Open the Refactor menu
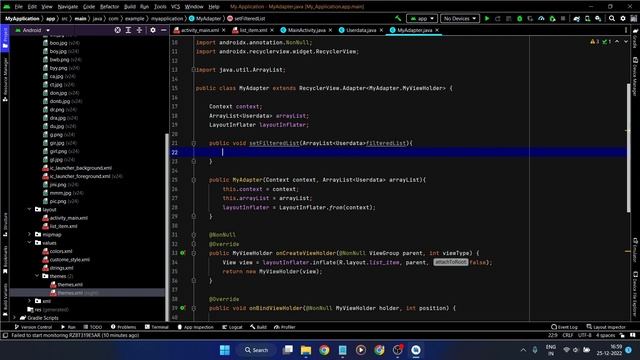Image resolution: width=640 pixels, height=360 pixels. point(109,7)
